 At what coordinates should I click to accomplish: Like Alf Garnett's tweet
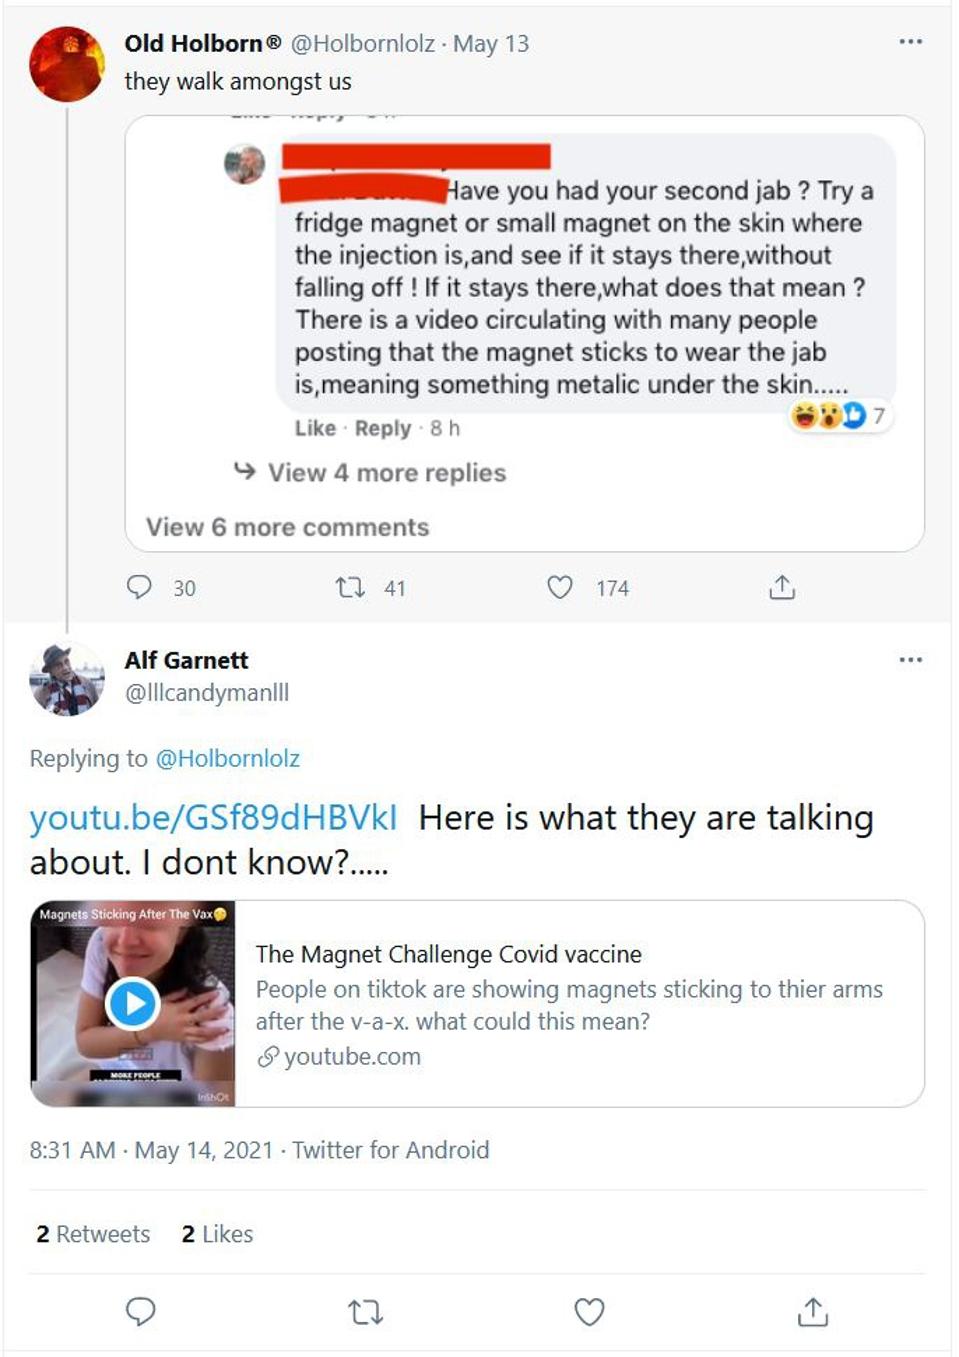pos(589,1311)
